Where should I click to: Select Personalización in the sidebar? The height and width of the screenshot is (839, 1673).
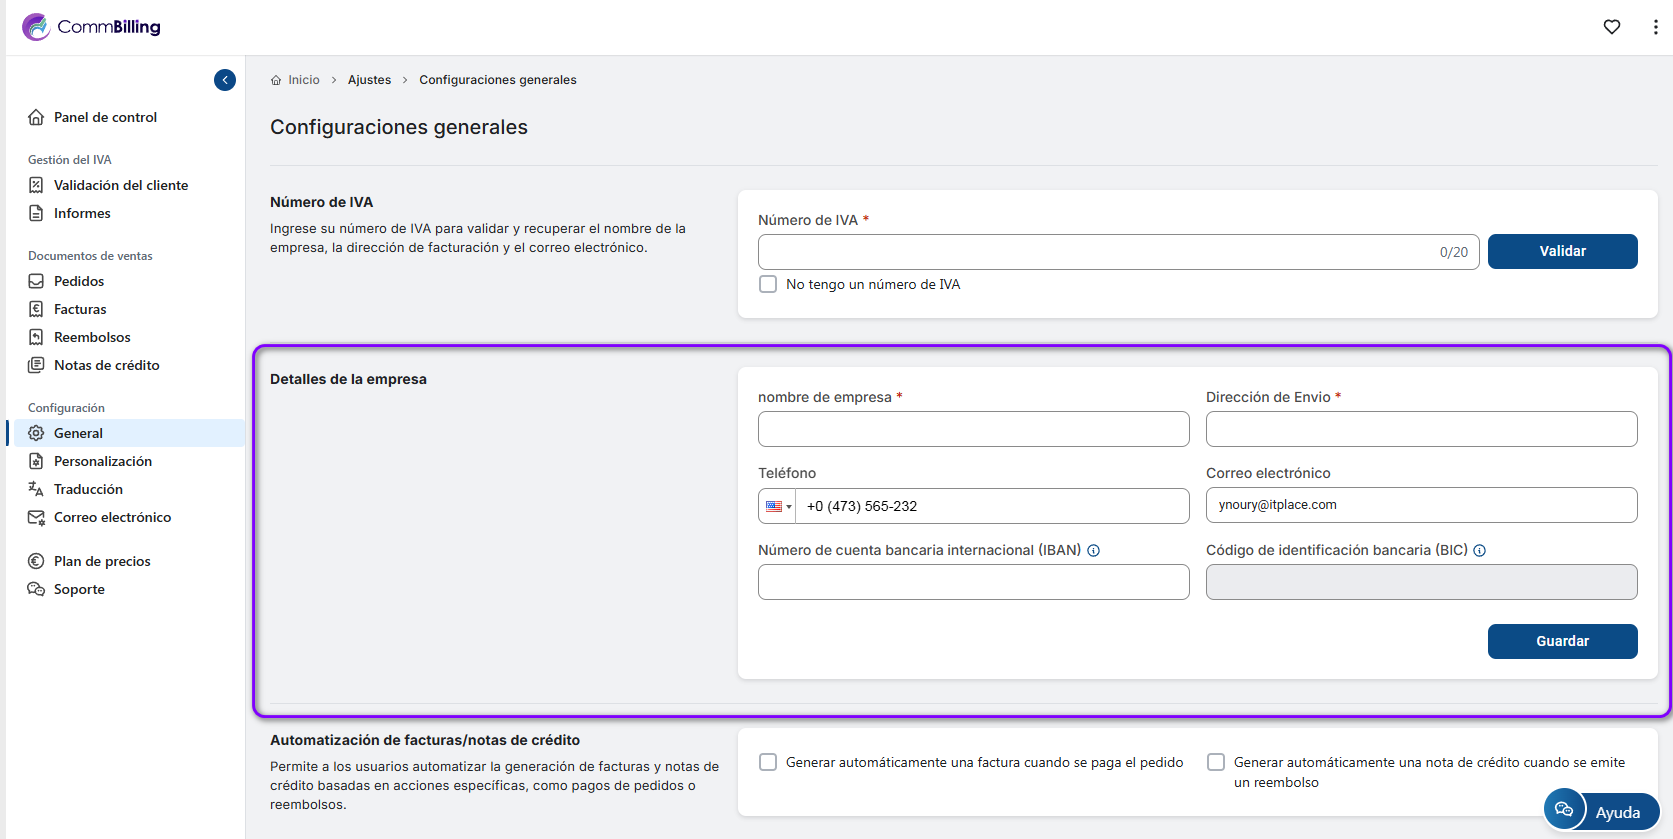tap(102, 461)
